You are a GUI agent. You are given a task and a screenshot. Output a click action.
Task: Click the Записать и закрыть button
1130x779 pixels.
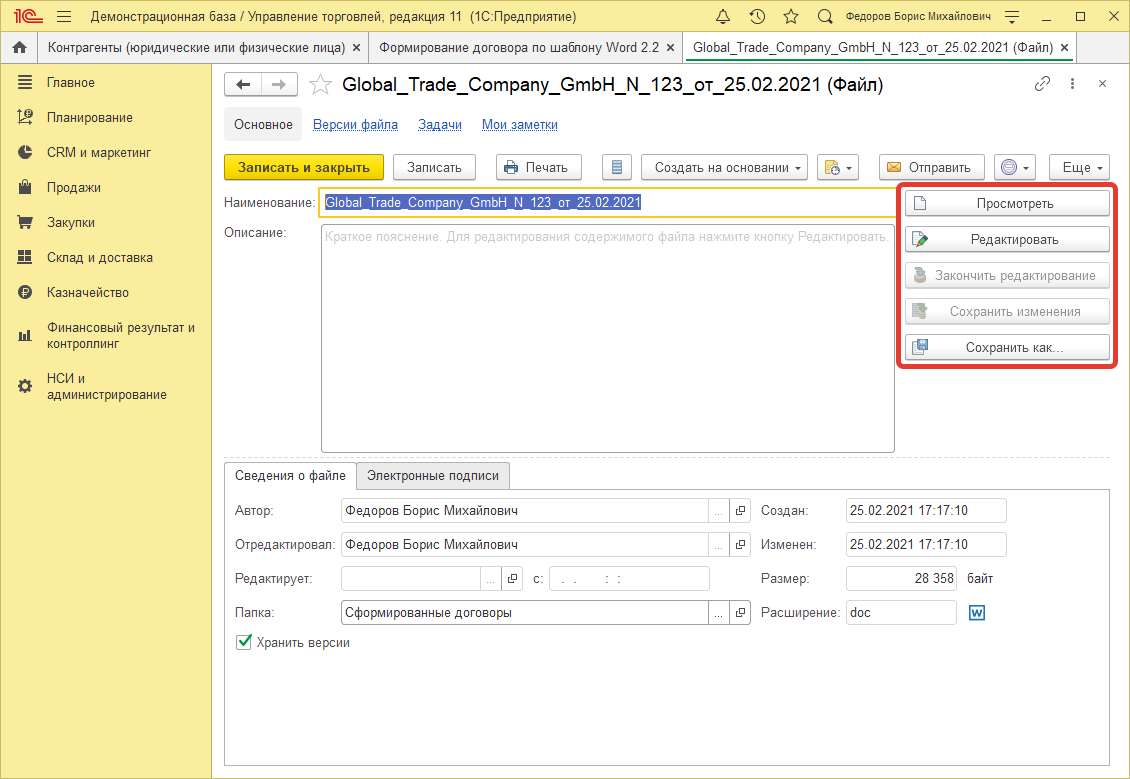(303, 168)
